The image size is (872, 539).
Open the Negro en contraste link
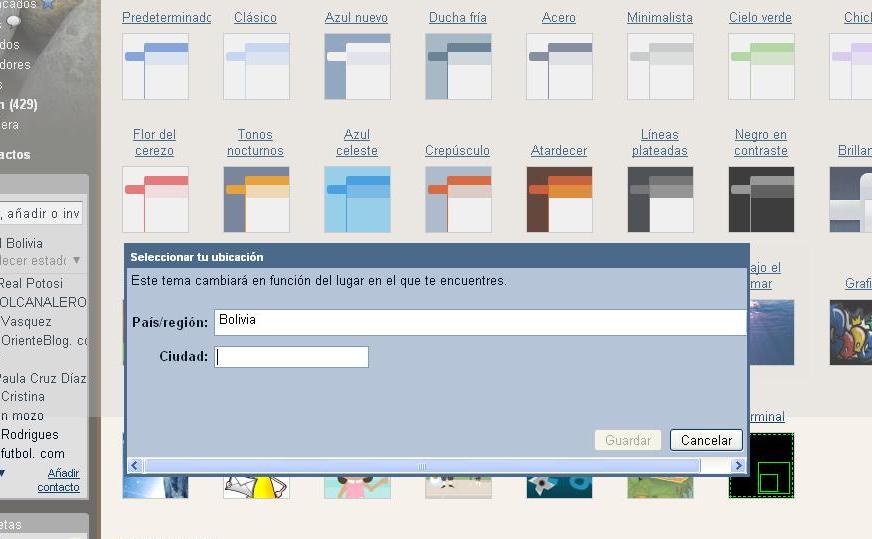click(x=761, y=142)
